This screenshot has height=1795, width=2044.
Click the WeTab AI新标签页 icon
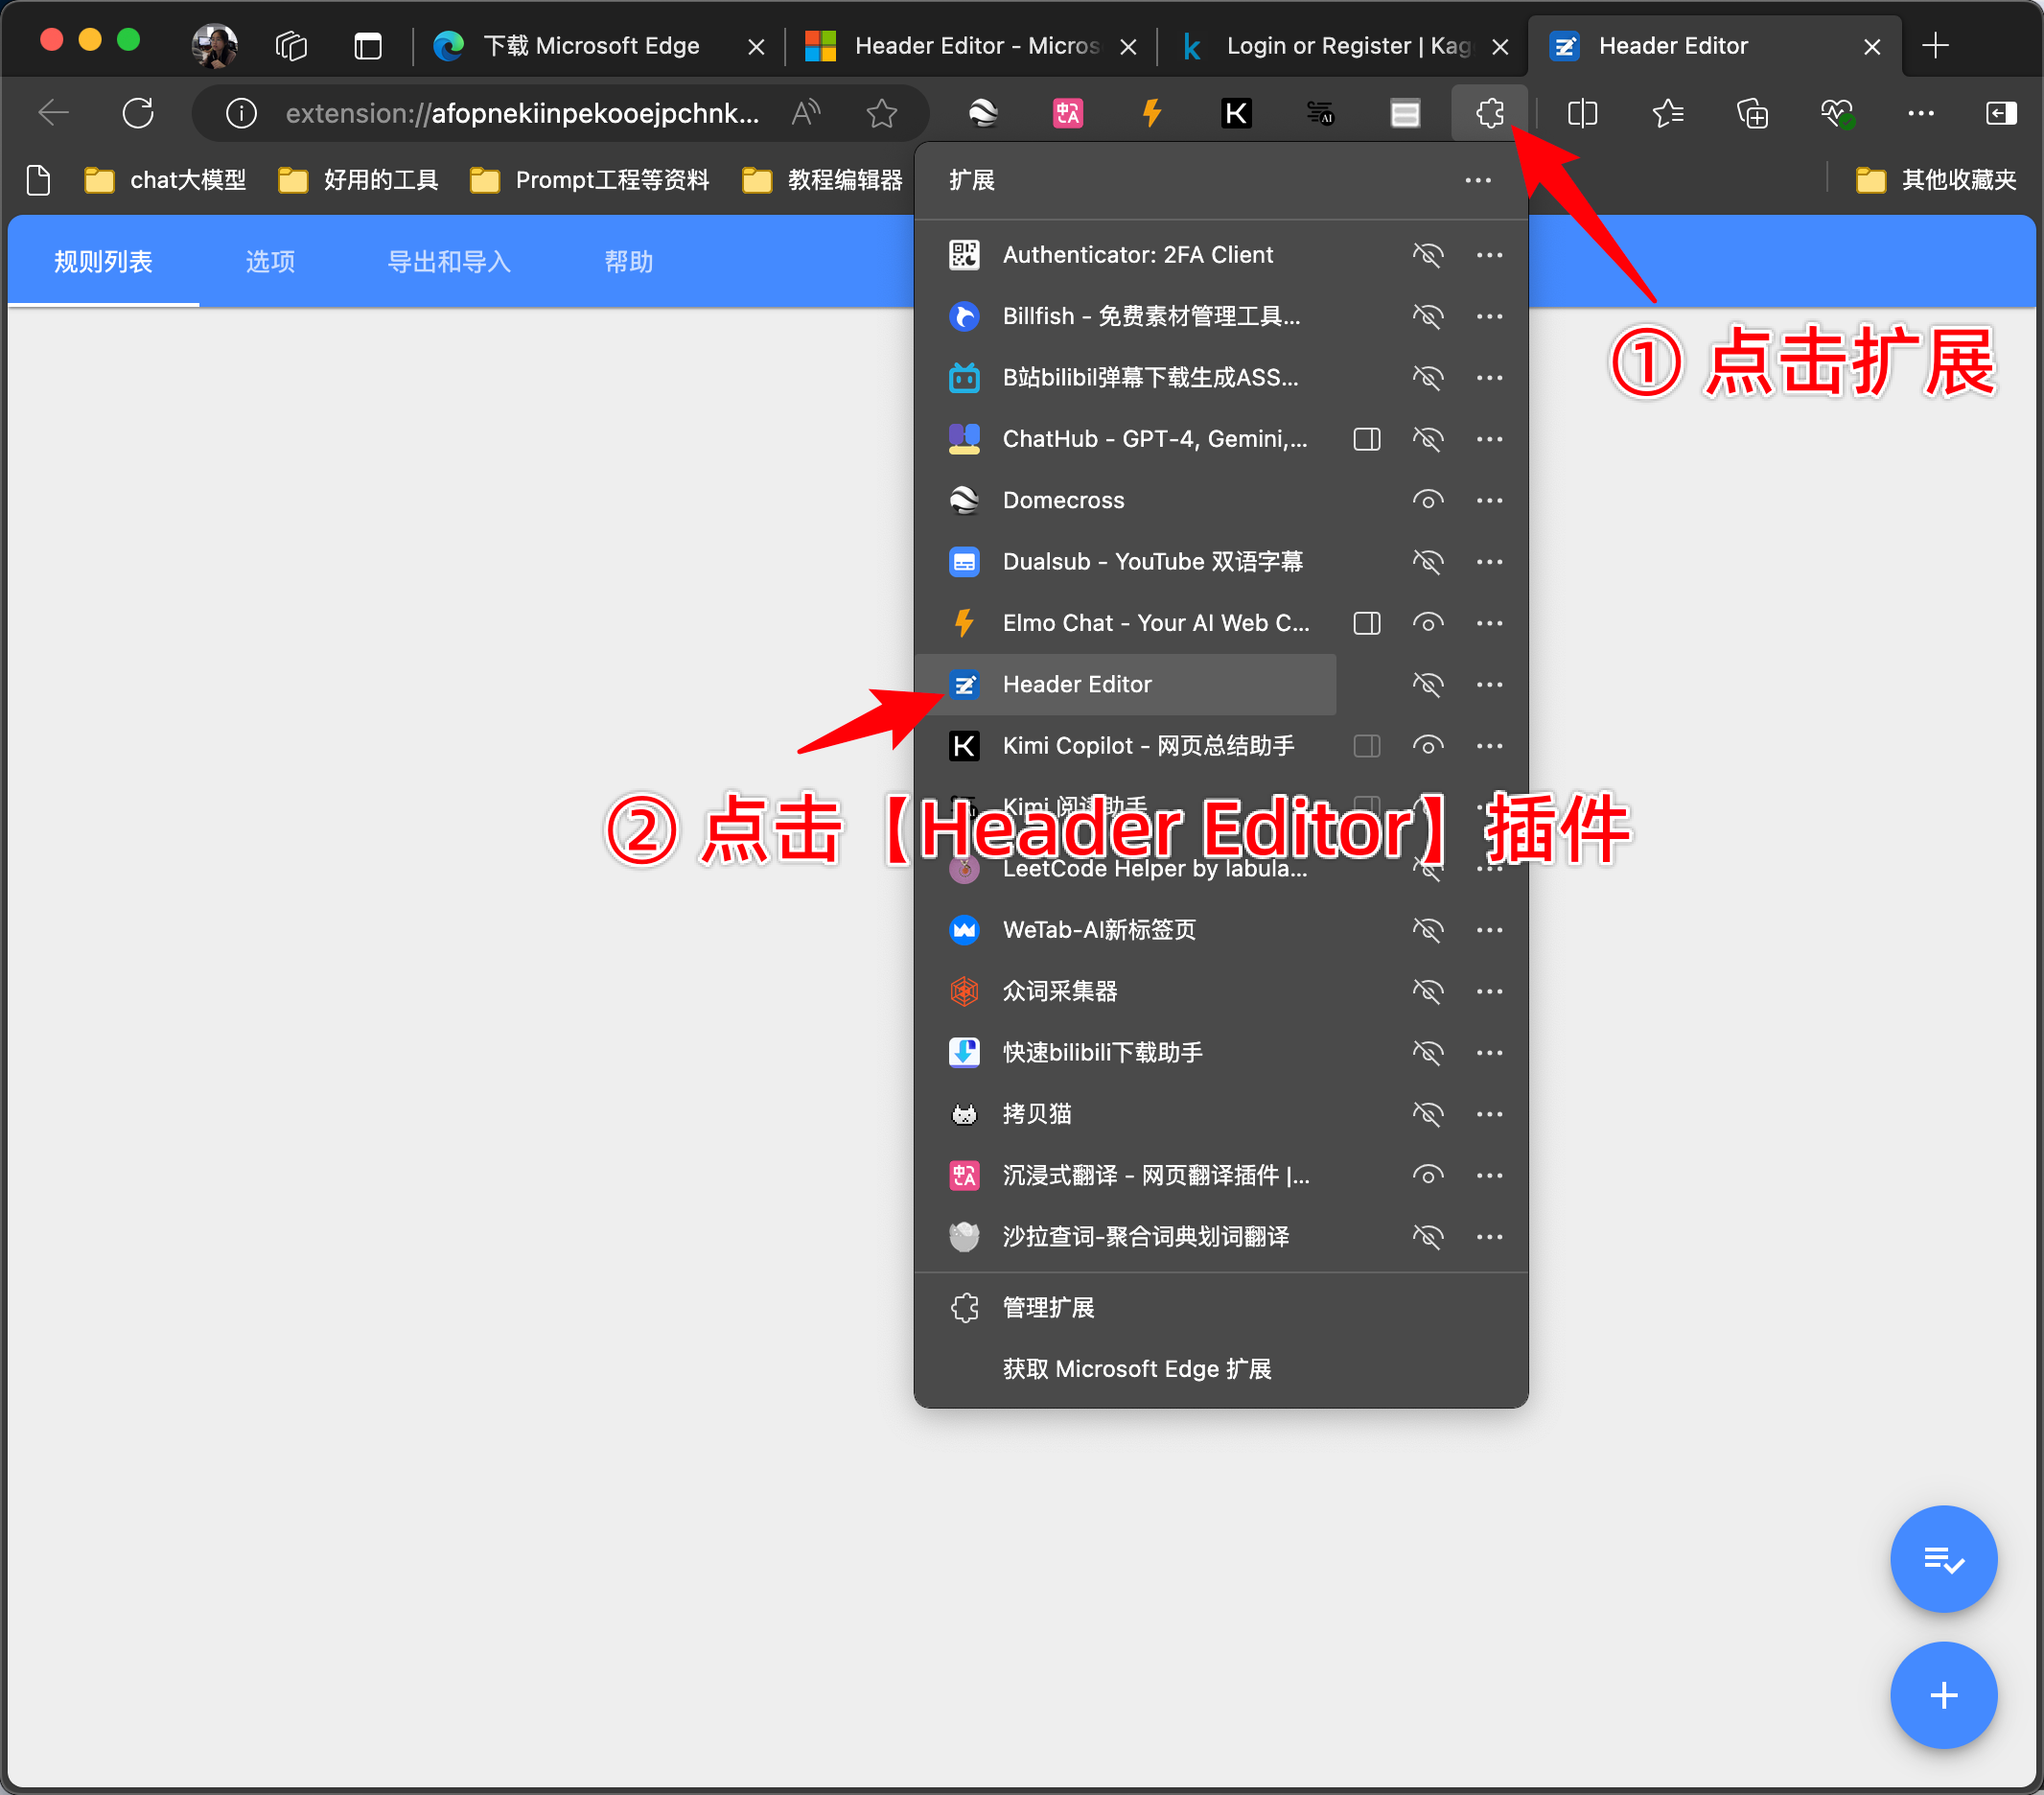[964, 930]
